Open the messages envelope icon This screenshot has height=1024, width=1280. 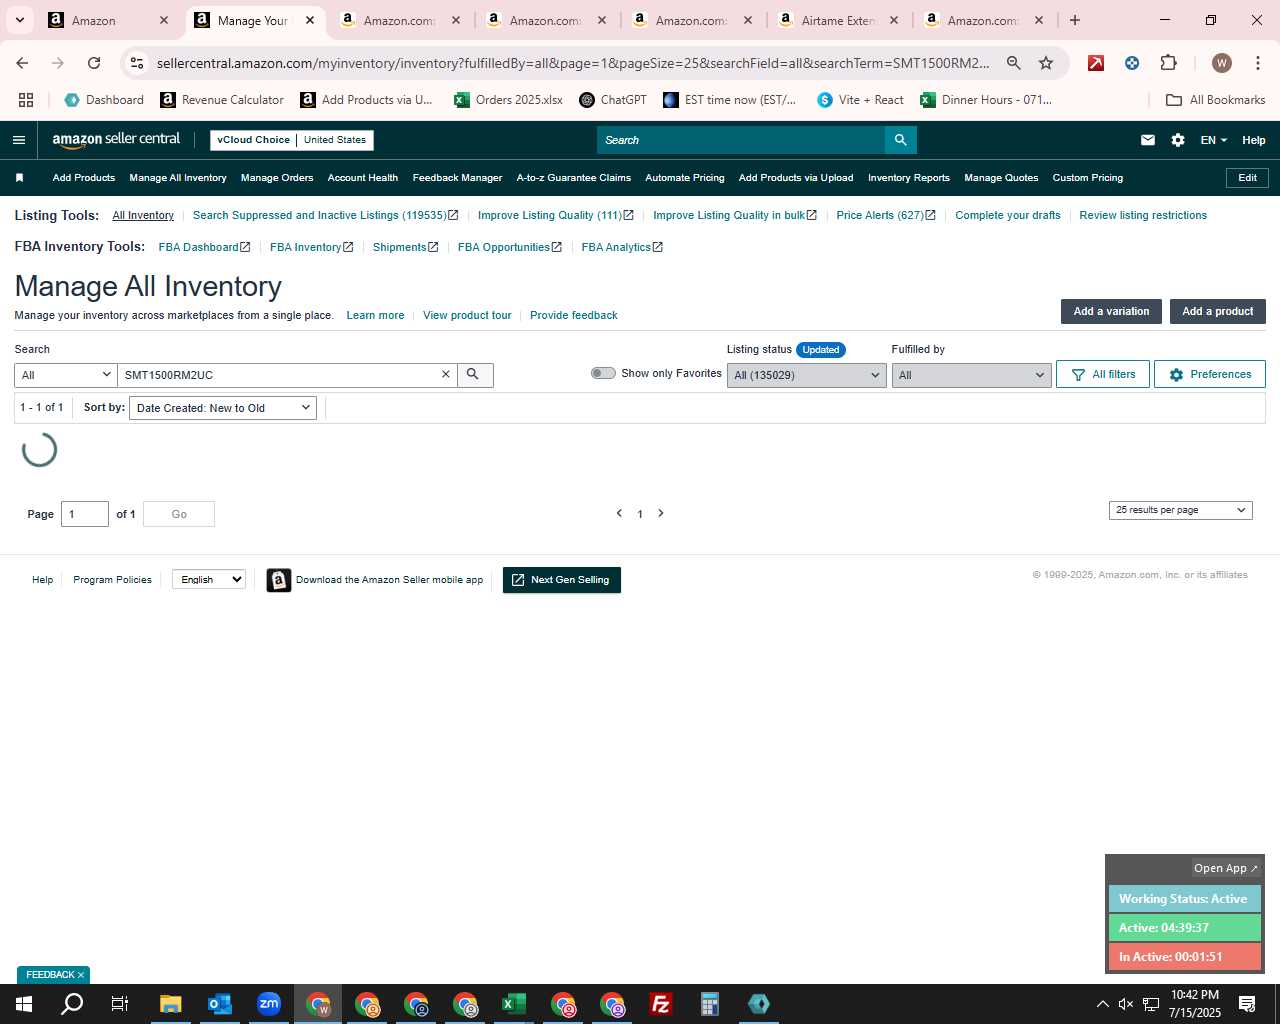(1148, 140)
